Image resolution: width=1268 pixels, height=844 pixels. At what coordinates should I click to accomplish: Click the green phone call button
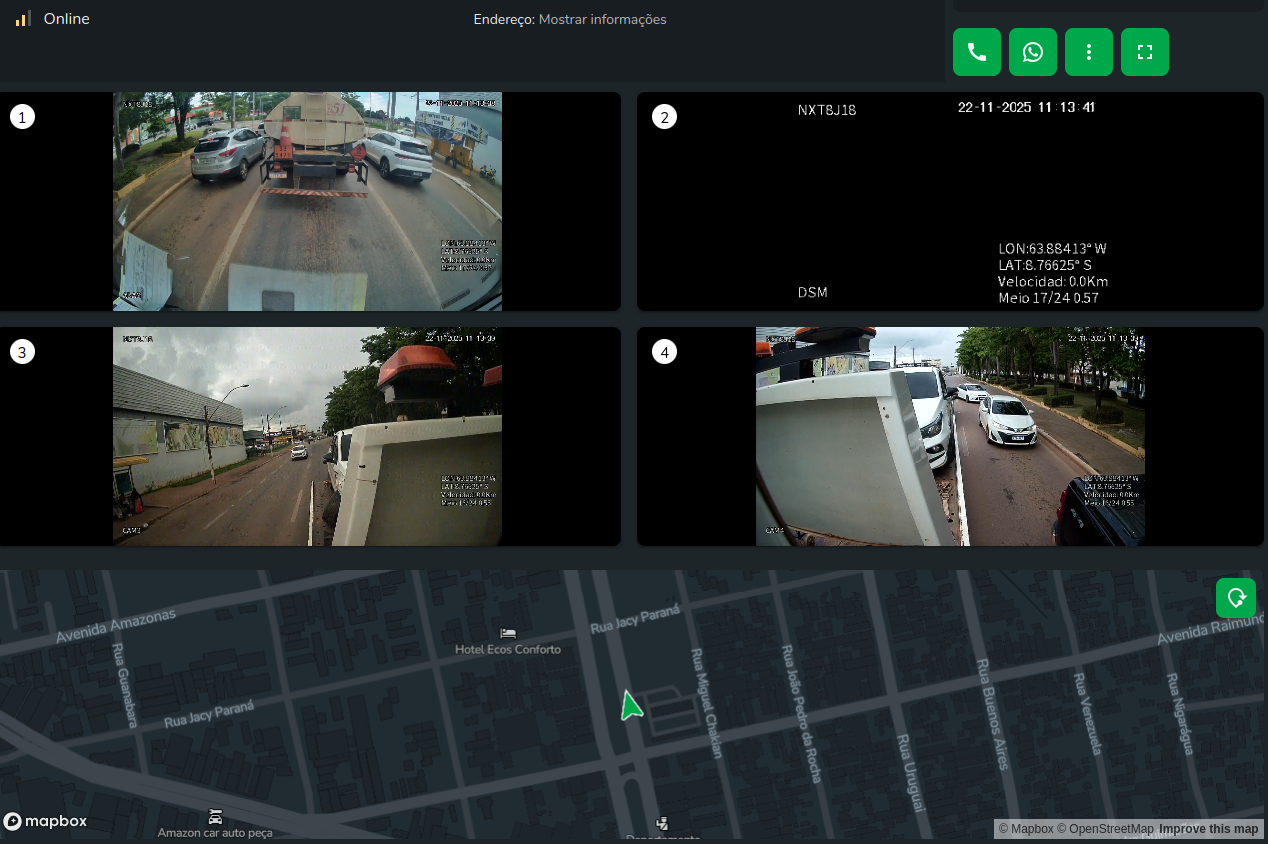click(x=976, y=52)
